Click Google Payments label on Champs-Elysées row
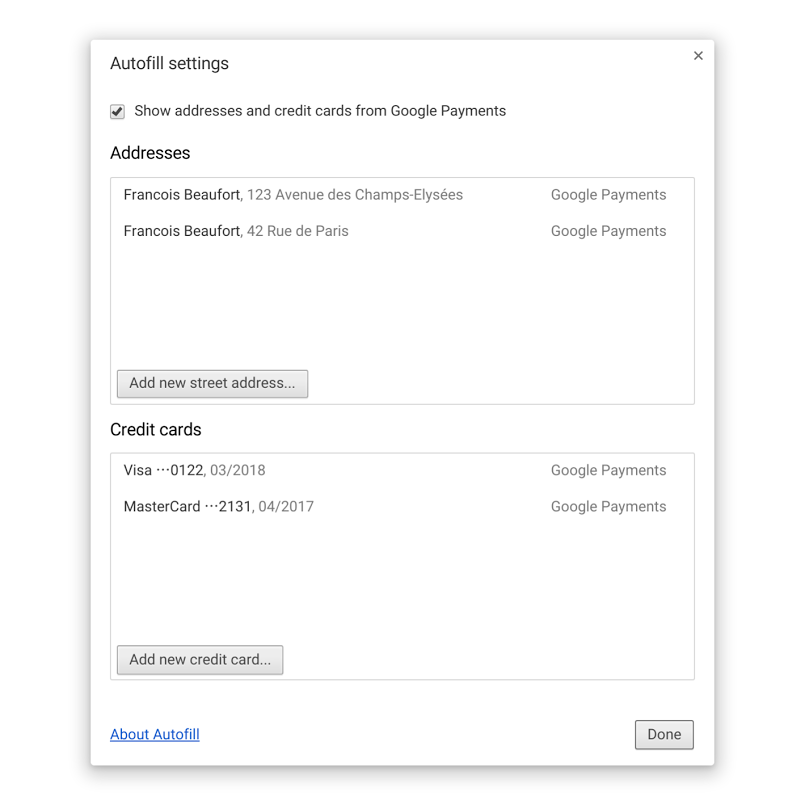Screen dimensions: 805x805 (x=608, y=195)
